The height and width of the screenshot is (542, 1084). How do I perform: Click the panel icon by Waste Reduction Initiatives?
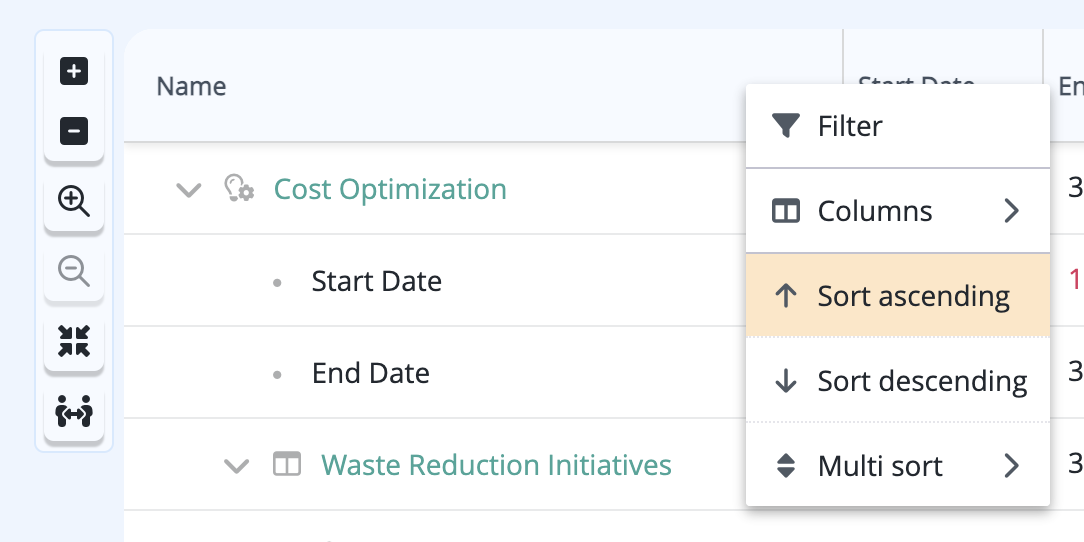click(x=287, y=464)
